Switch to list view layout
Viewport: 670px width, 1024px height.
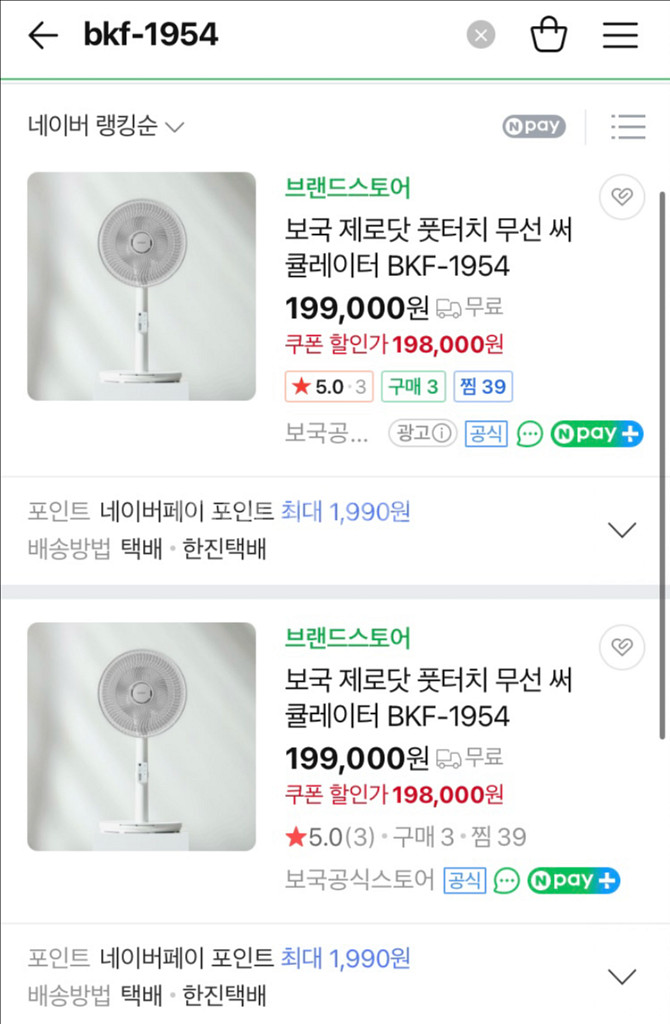coord(628,127)
